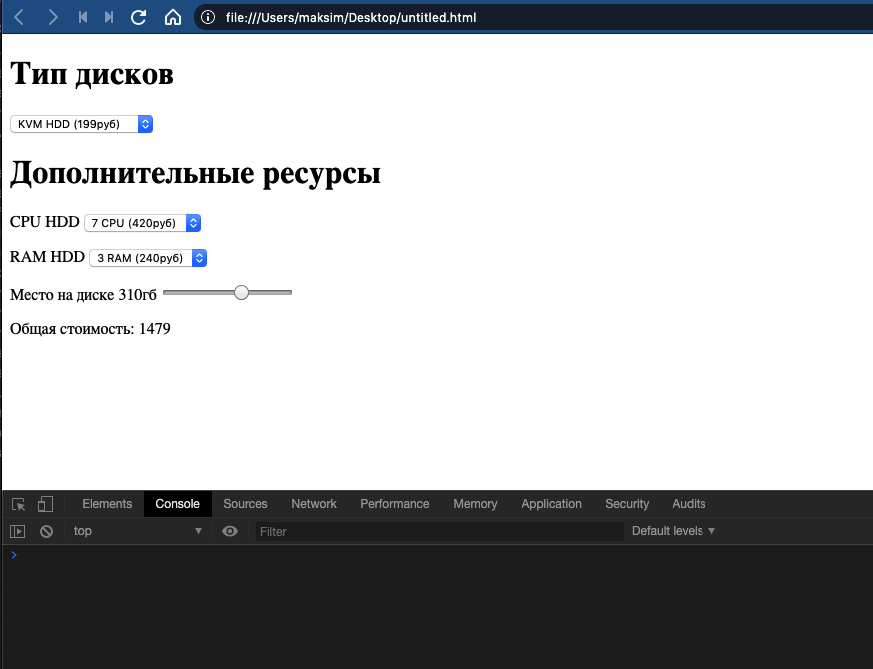Image resolution: width=873 pixels, height=669 pixels.
Task: Switch to the Application tab
Action: point(551,504)
